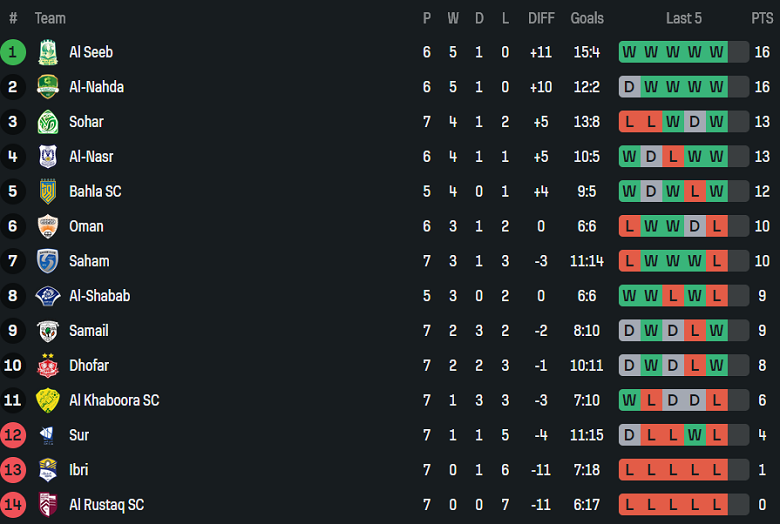Click the Dhofar club crest
Image resolution: width=780 pixels, height=524 pixels.
[47, 365]
